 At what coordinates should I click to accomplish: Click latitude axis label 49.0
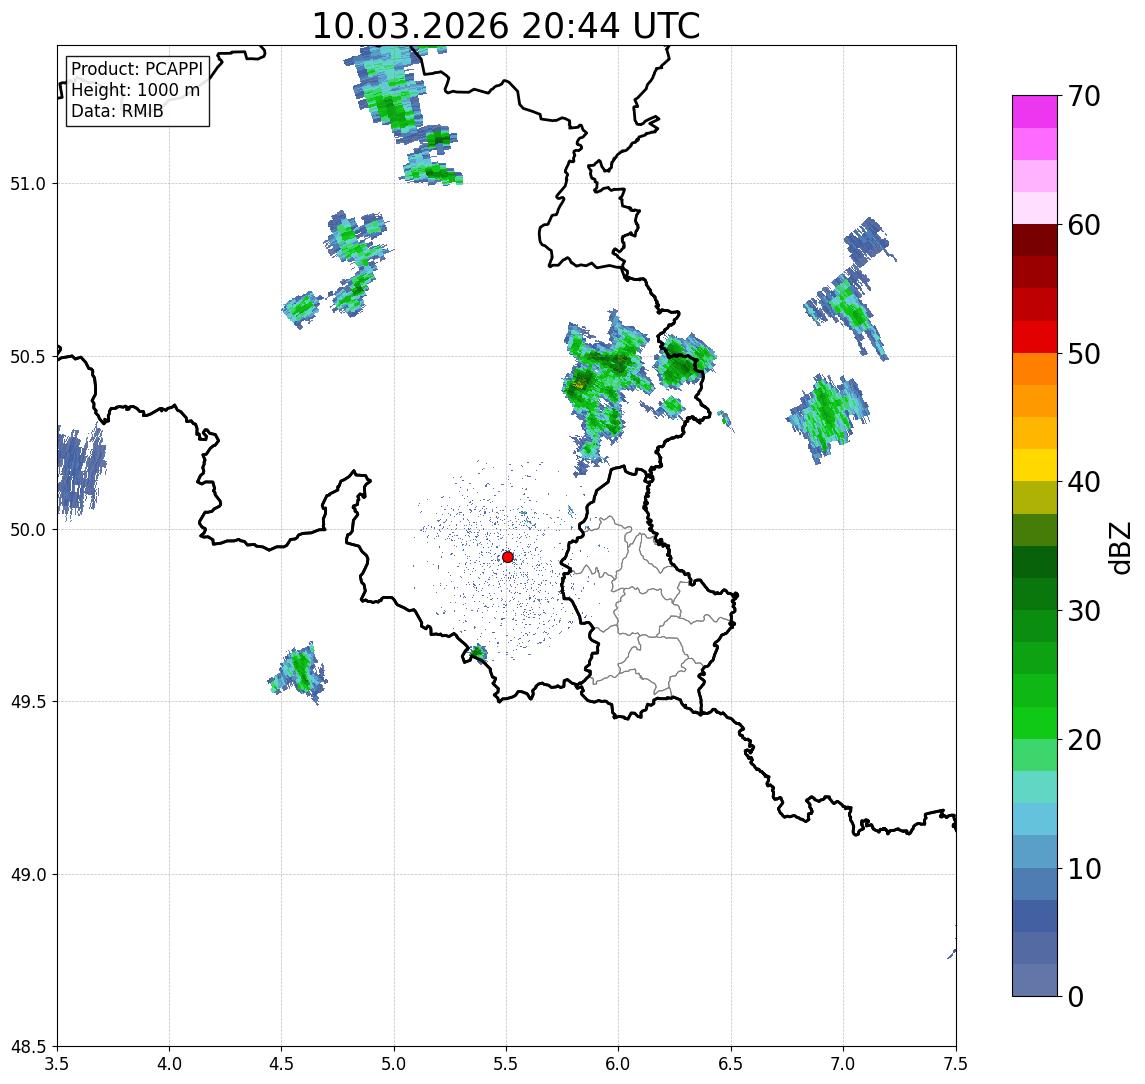coord(27,874)
